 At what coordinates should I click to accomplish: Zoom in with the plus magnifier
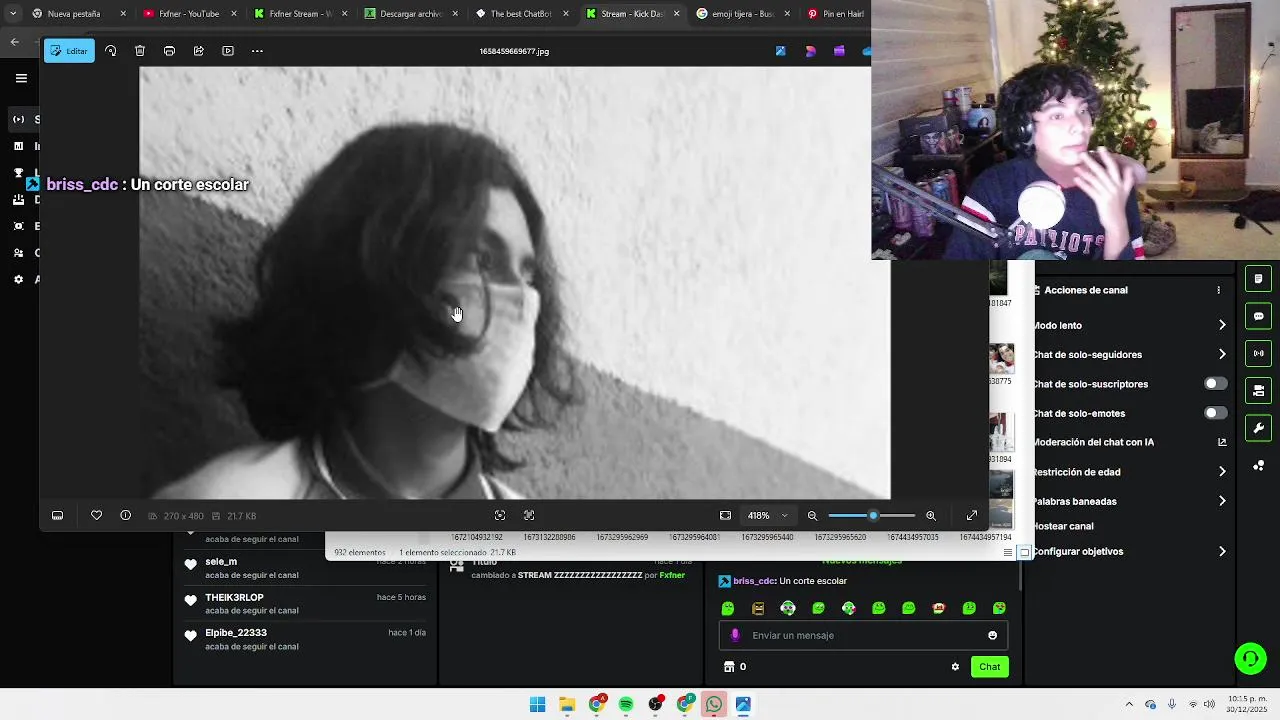pos(931,516)
